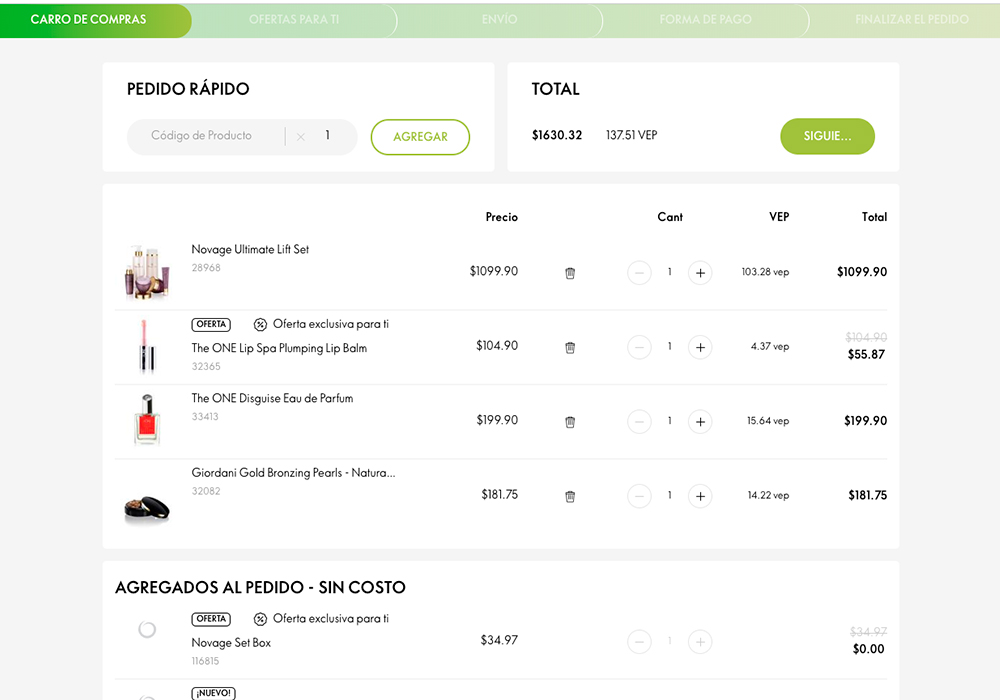Click product code 116815
This screenshot has height=700, width=1000.
pos(205,661)
